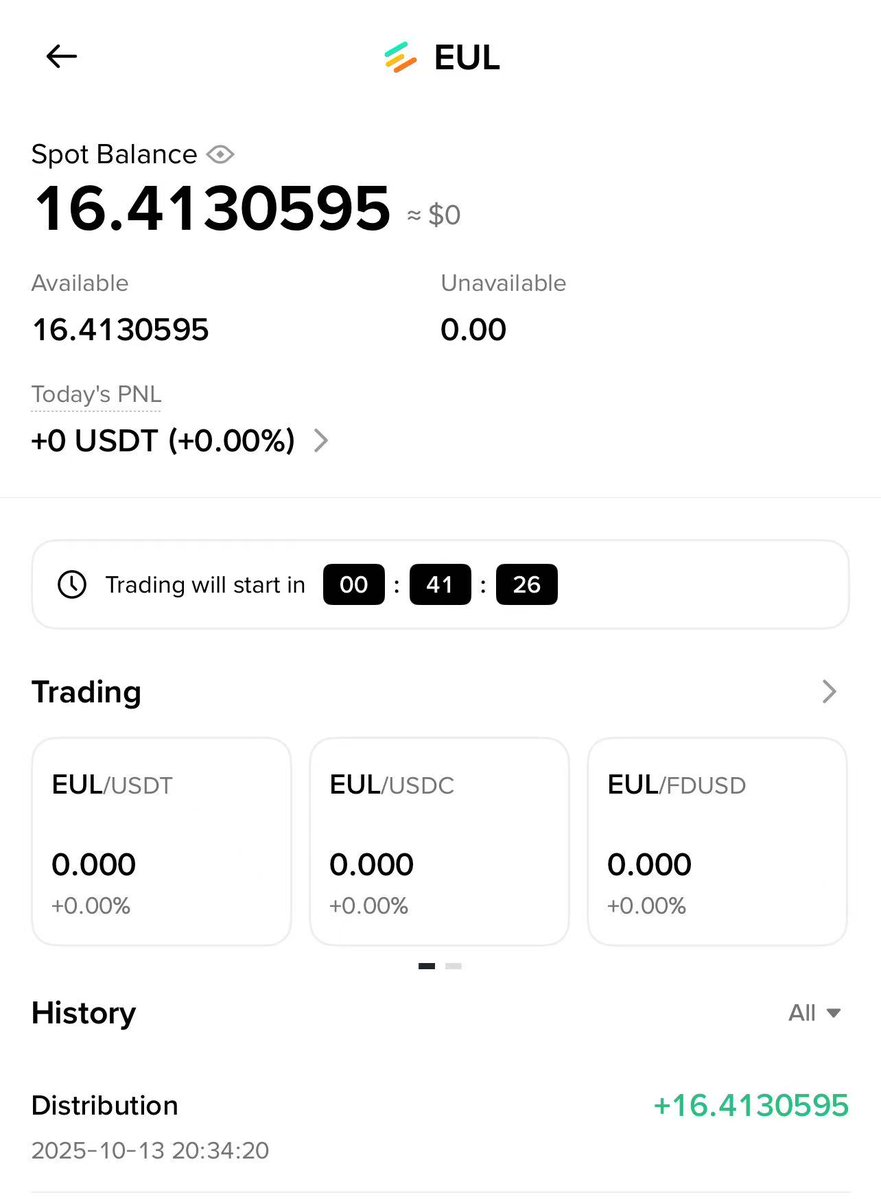Select the first page indicator dot
The height and width of the screenshot is (1199, 881).
click(427, 966)
